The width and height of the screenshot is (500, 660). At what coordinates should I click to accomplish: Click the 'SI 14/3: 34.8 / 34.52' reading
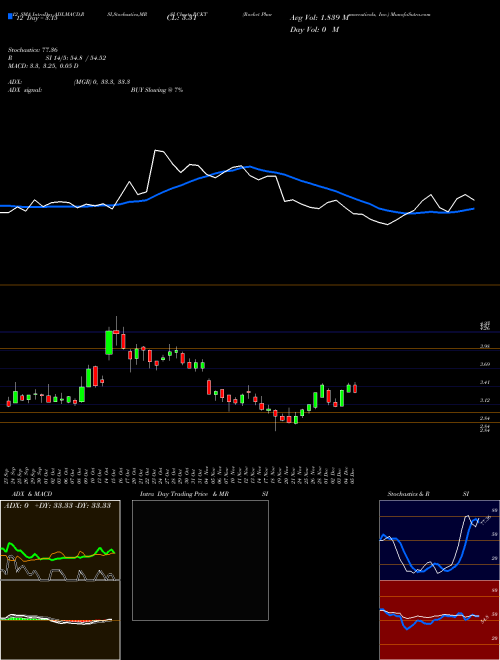click(76, 58)
